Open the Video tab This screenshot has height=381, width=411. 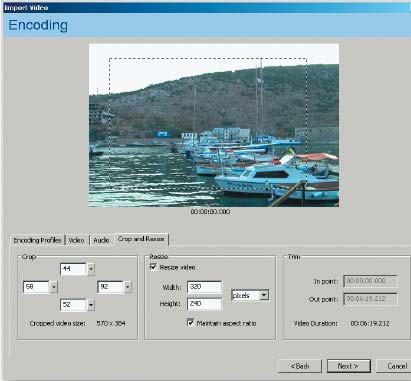coord(76,240)
